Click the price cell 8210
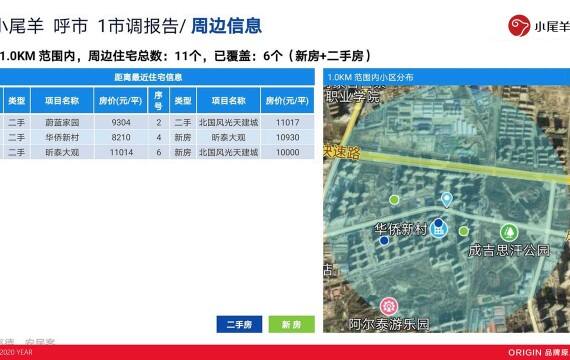The height and width of the screenshot is (360, 570). point(121,137)
